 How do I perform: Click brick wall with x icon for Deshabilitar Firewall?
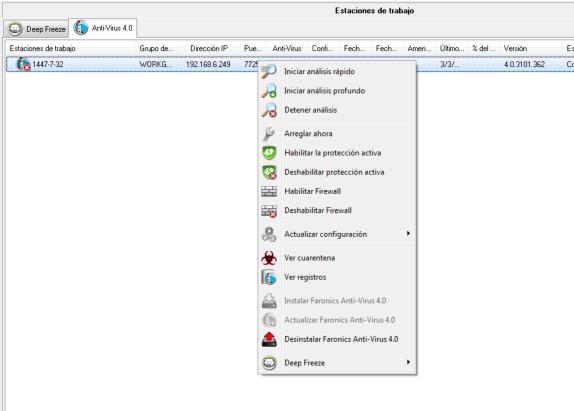269,210
